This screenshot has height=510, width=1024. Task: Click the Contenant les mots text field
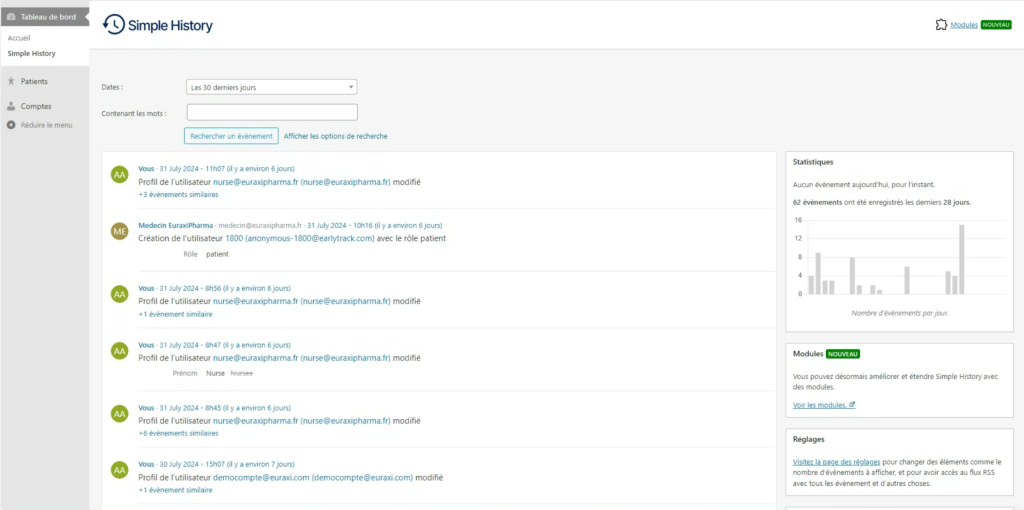point(272,112)
